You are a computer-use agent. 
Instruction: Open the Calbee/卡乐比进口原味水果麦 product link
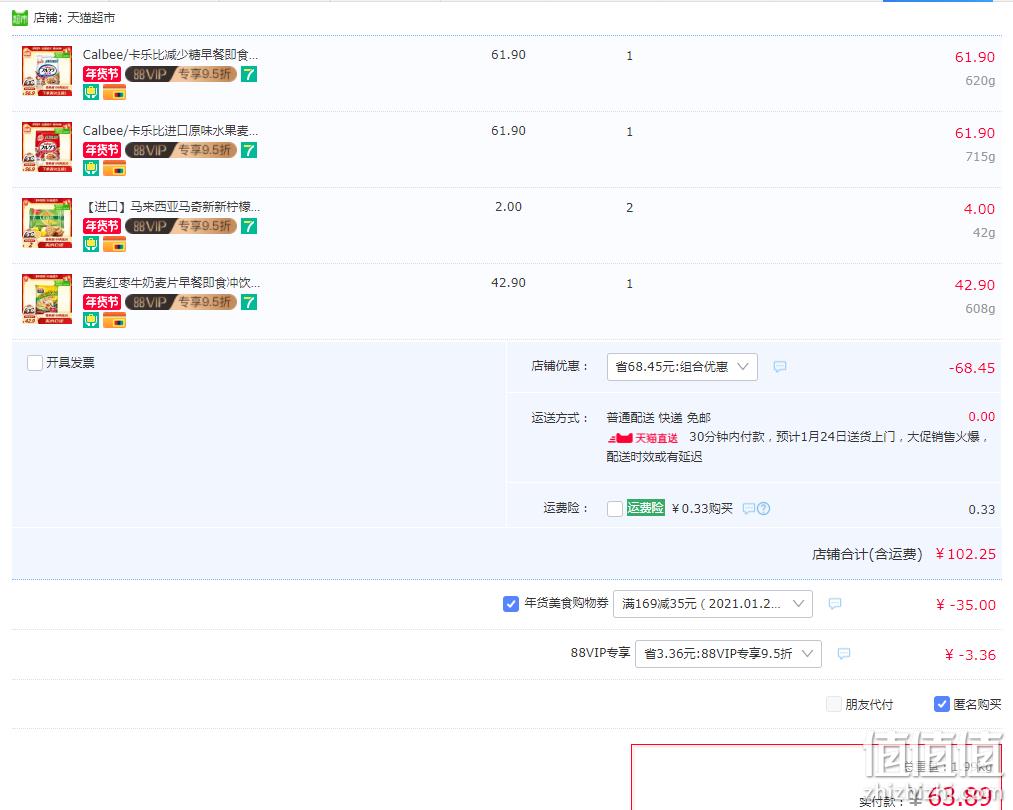(171, 130)
